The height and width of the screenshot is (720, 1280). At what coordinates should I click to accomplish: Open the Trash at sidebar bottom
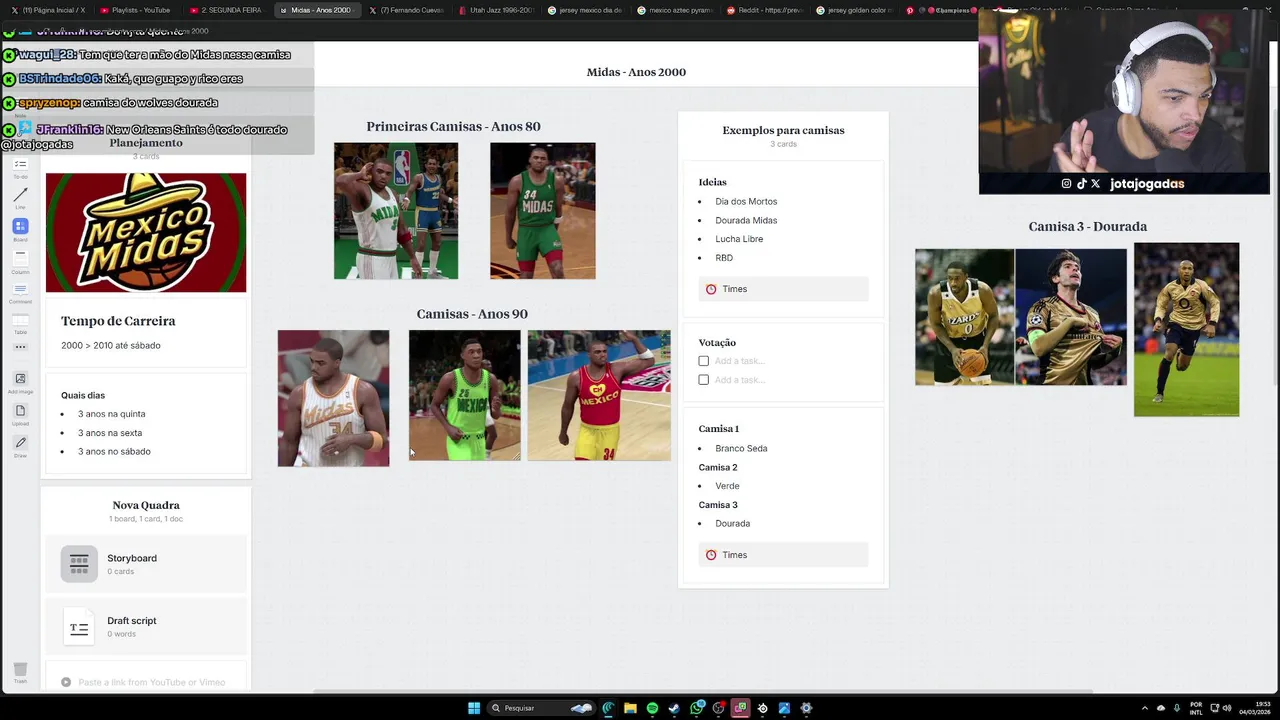tap(20, 671)
